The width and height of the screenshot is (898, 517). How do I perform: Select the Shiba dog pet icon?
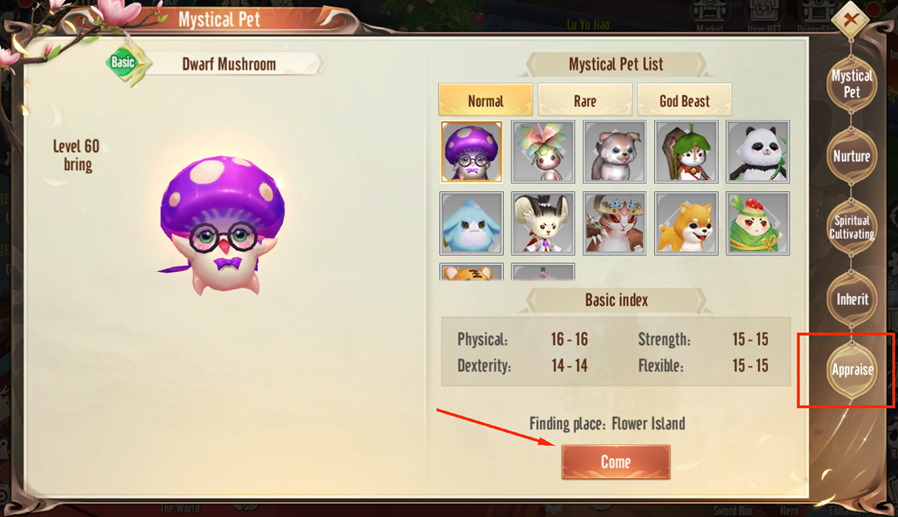click(686, 223)
